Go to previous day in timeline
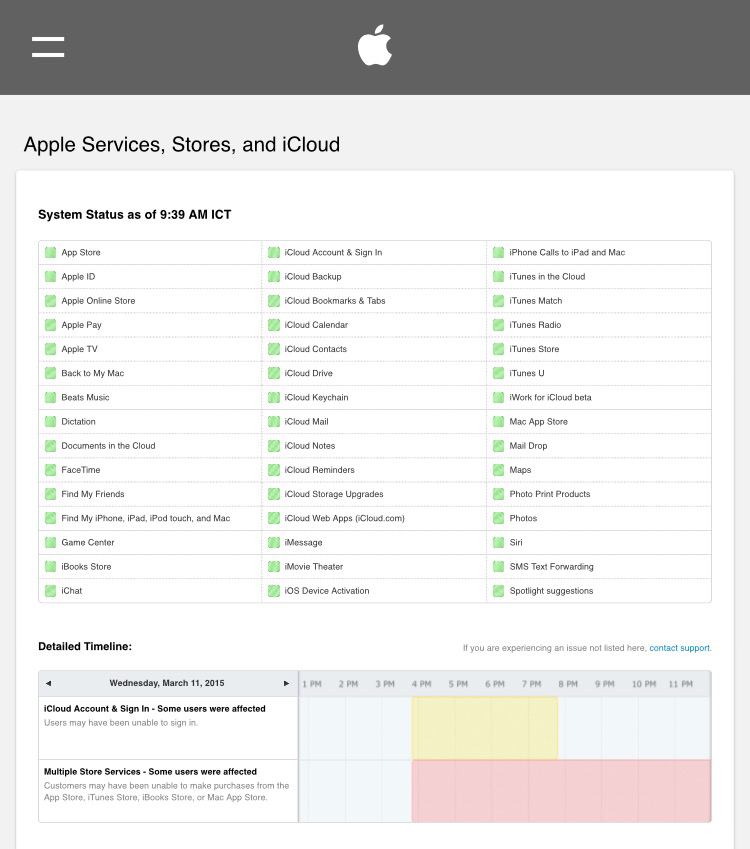The image size is (750, 849). pos(48,683)
